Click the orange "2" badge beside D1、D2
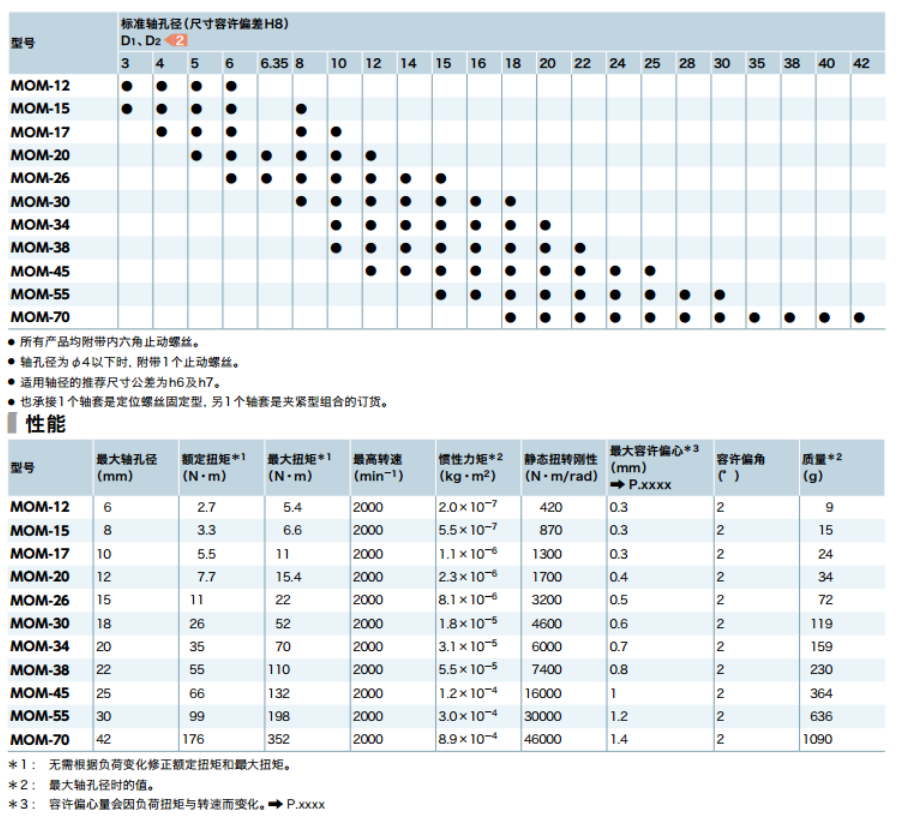This screenshot has height=819, width=899. pyautogui.click(x=177, y=40)
